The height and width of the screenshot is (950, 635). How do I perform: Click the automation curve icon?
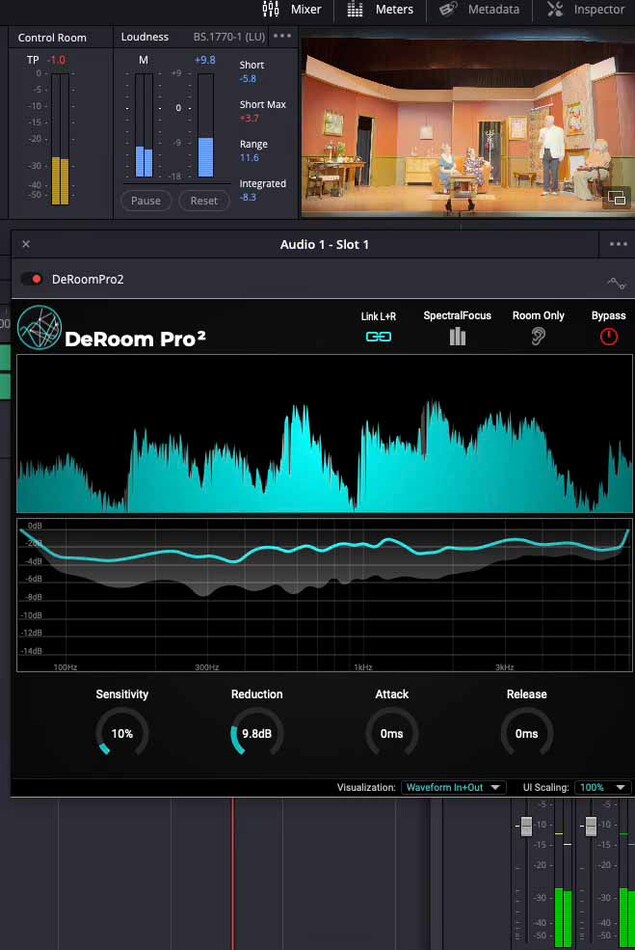click(x=616, y=283)
